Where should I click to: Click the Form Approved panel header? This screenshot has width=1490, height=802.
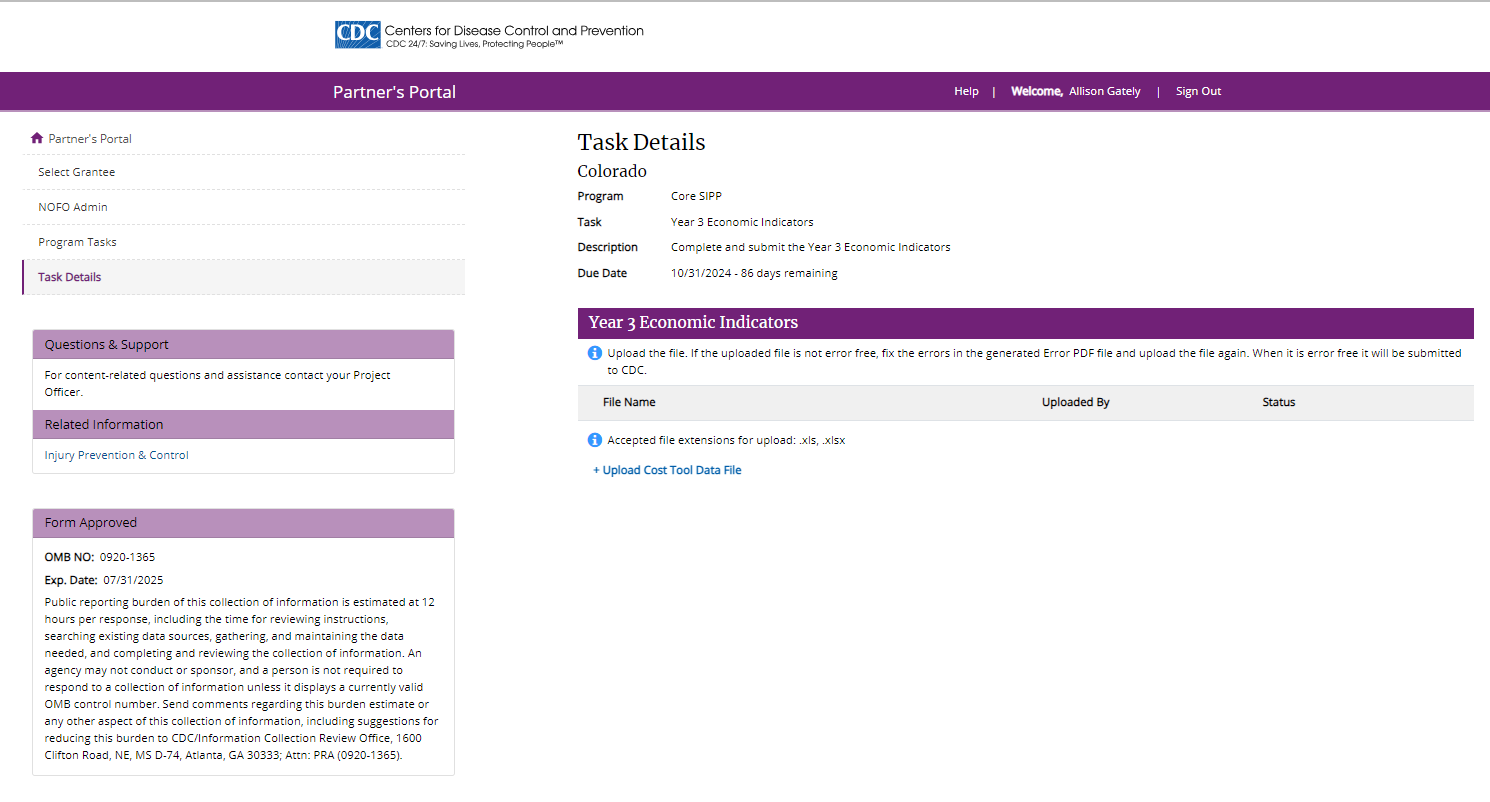click(x=243, y=522)
